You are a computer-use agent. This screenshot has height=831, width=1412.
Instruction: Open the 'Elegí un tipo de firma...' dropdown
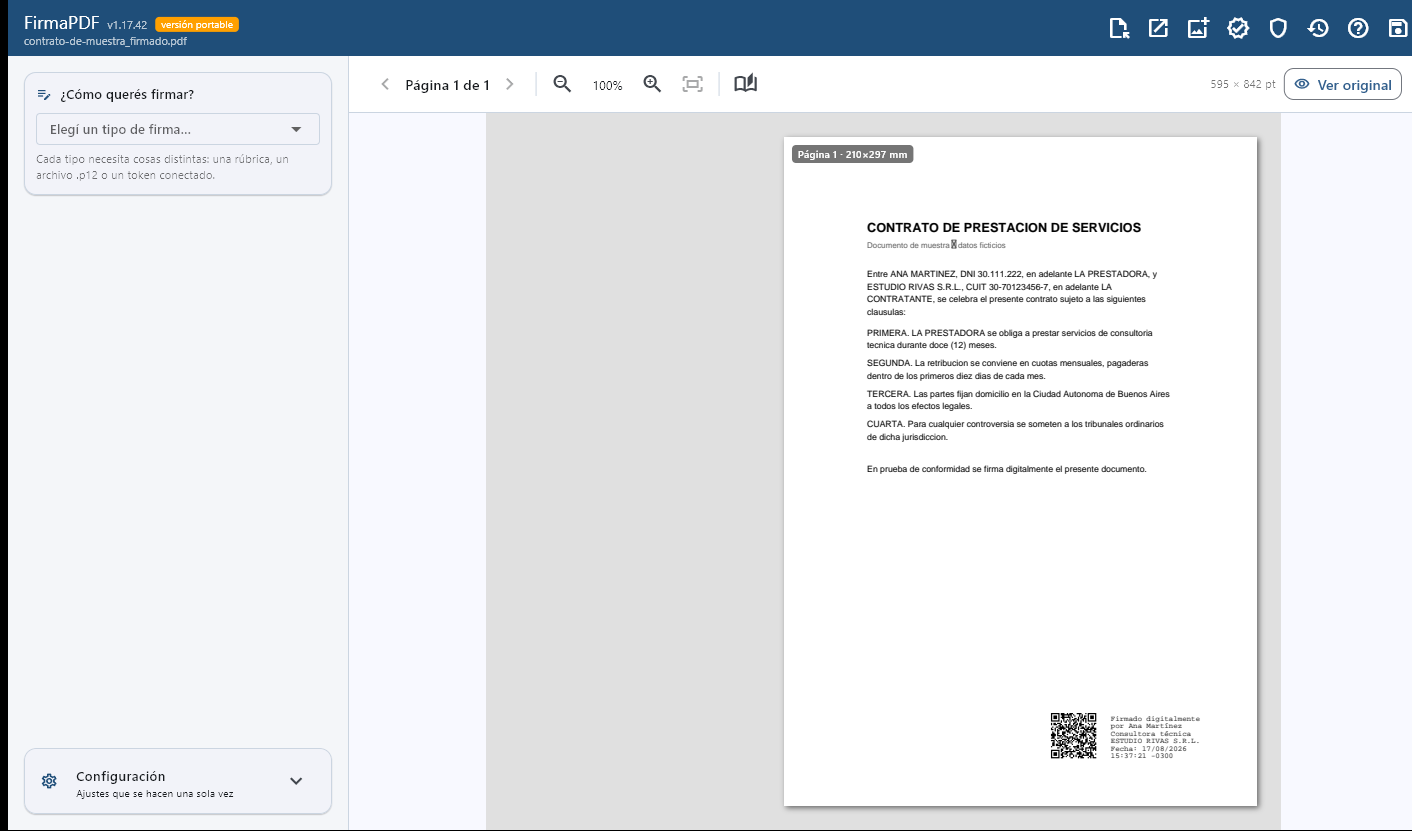coord(178,129)
